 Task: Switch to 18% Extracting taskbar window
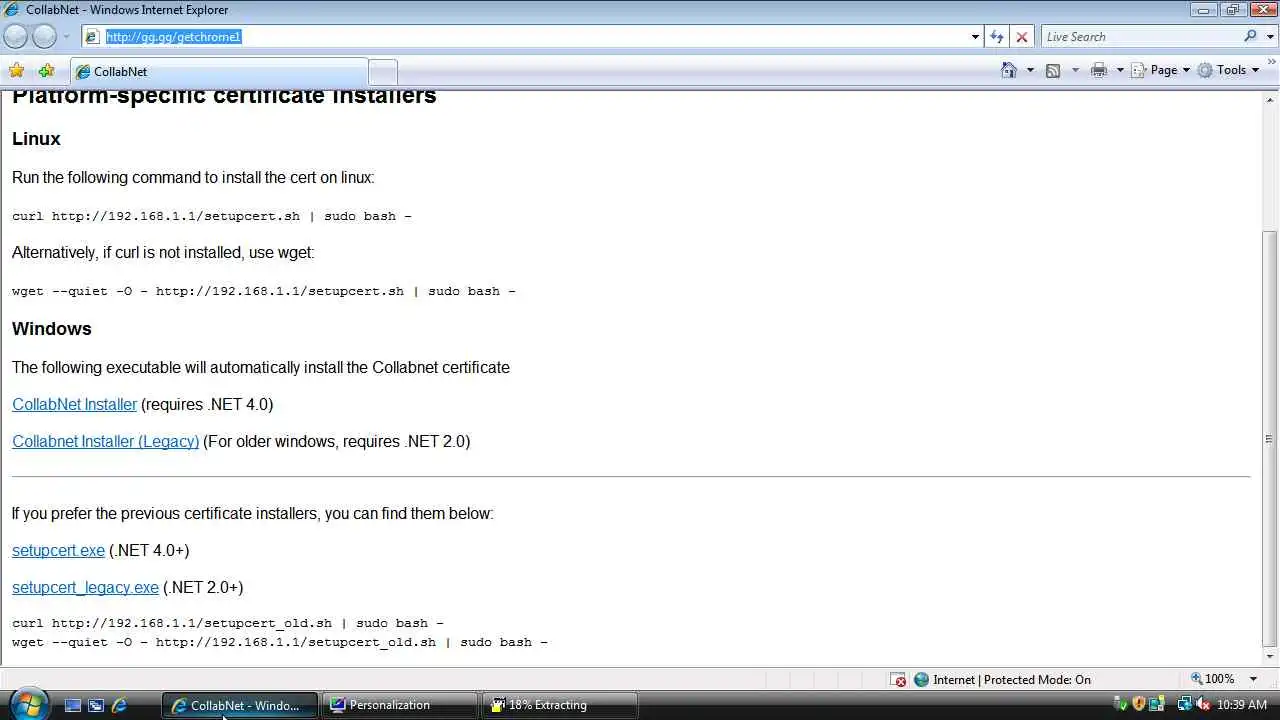[560, 705]
